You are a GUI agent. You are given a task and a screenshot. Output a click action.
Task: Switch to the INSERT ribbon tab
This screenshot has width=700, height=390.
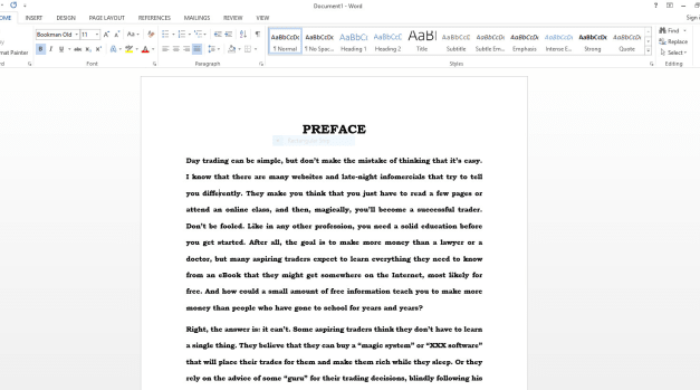click(x=34, y=18)
